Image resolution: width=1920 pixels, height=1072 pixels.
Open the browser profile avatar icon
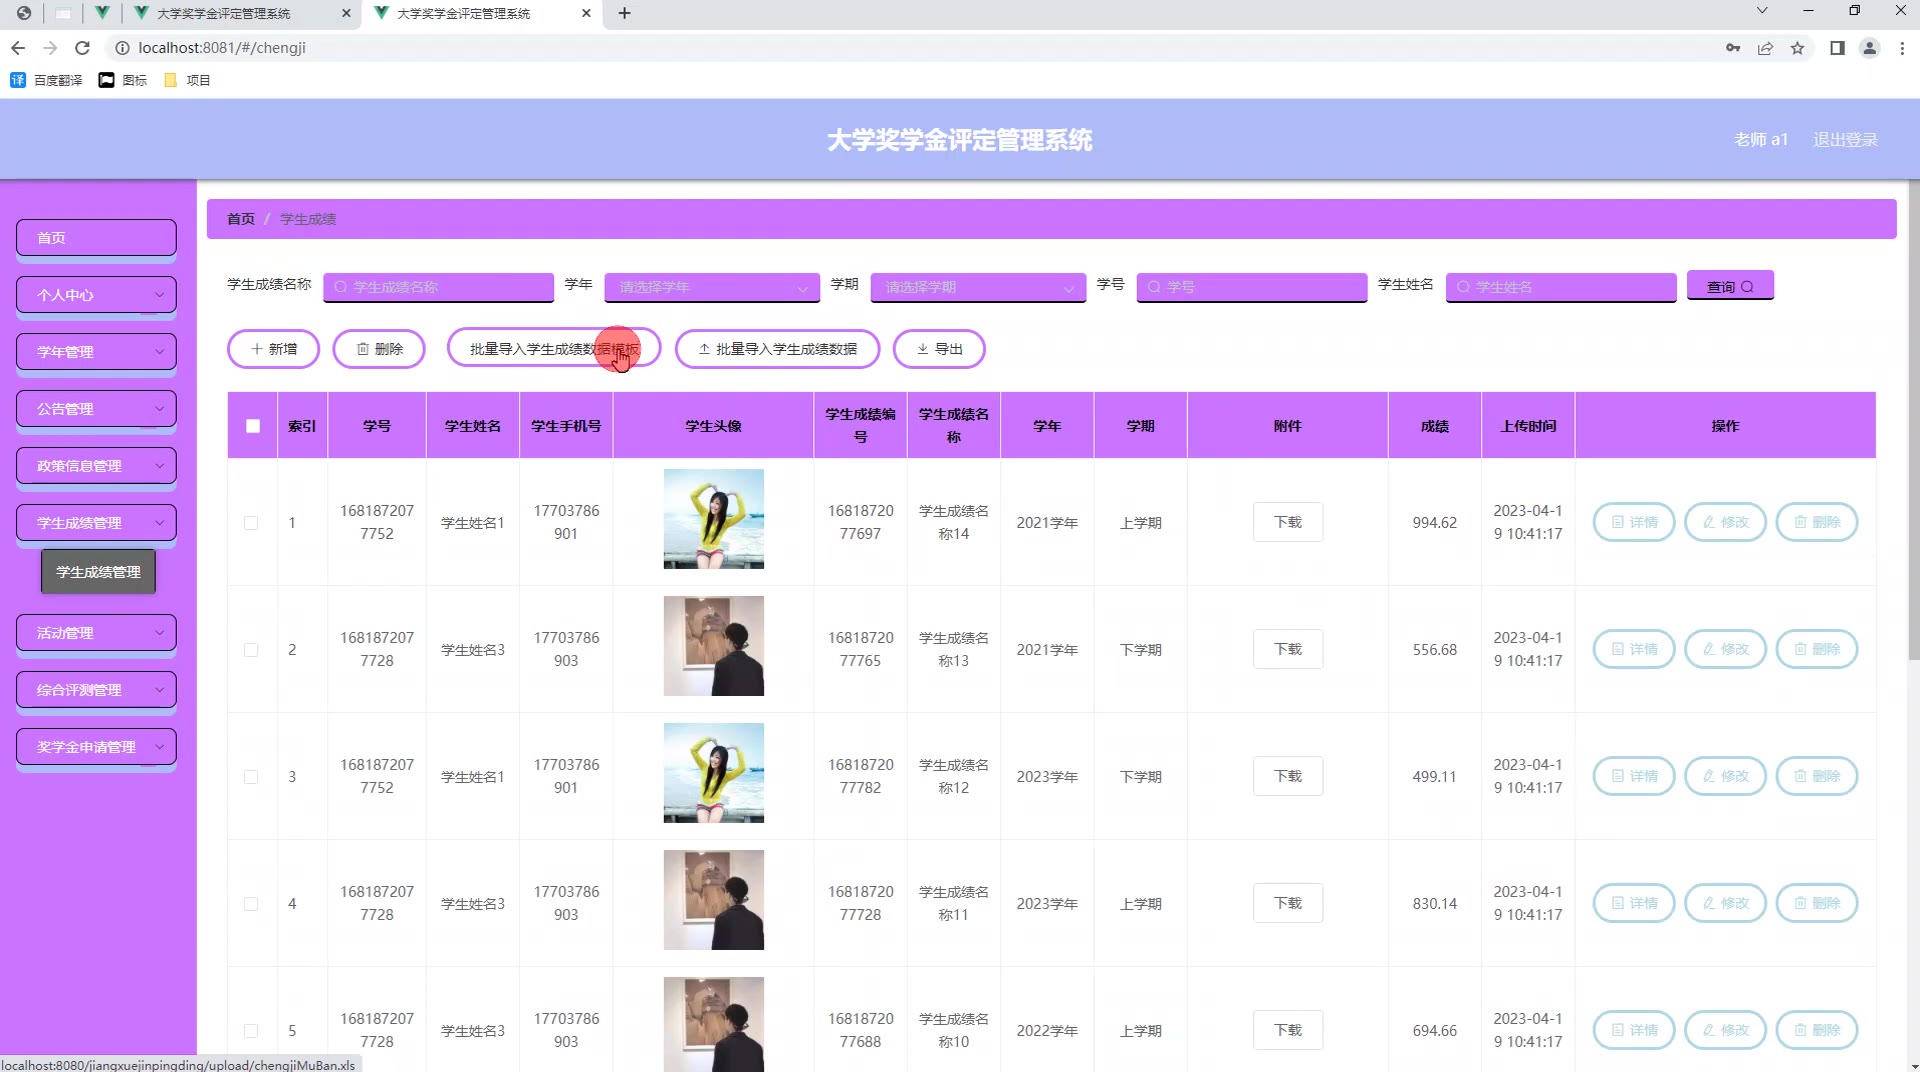1869,48
